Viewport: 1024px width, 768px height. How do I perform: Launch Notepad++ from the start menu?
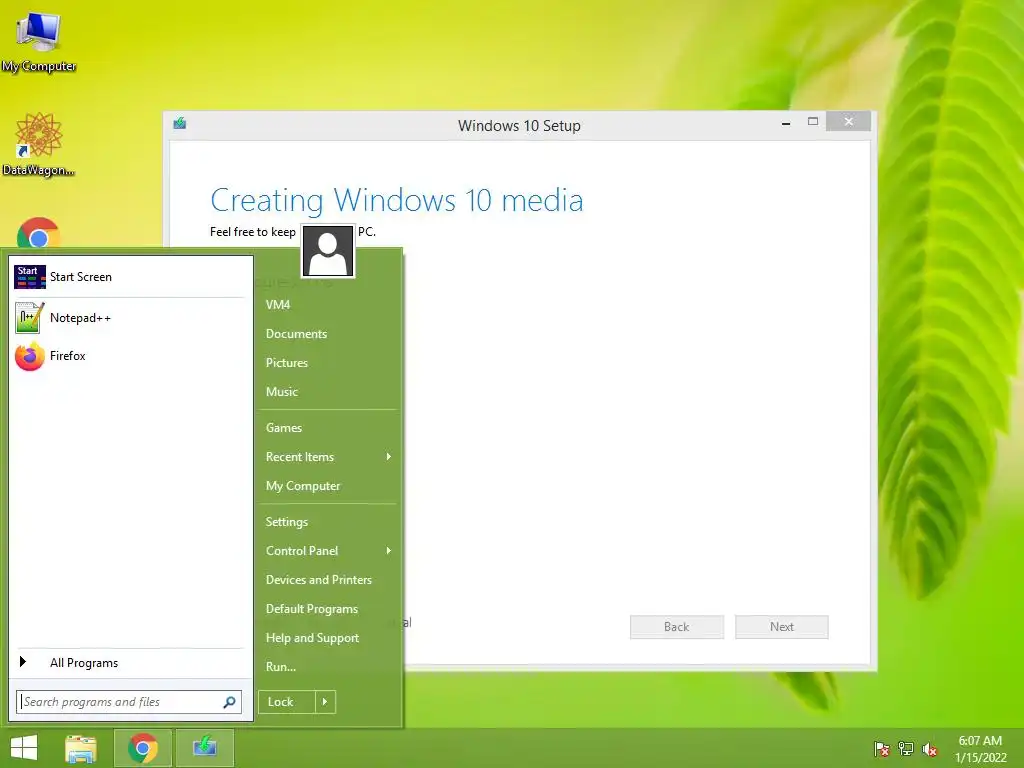pyautogui.click(x=129, y=318)
